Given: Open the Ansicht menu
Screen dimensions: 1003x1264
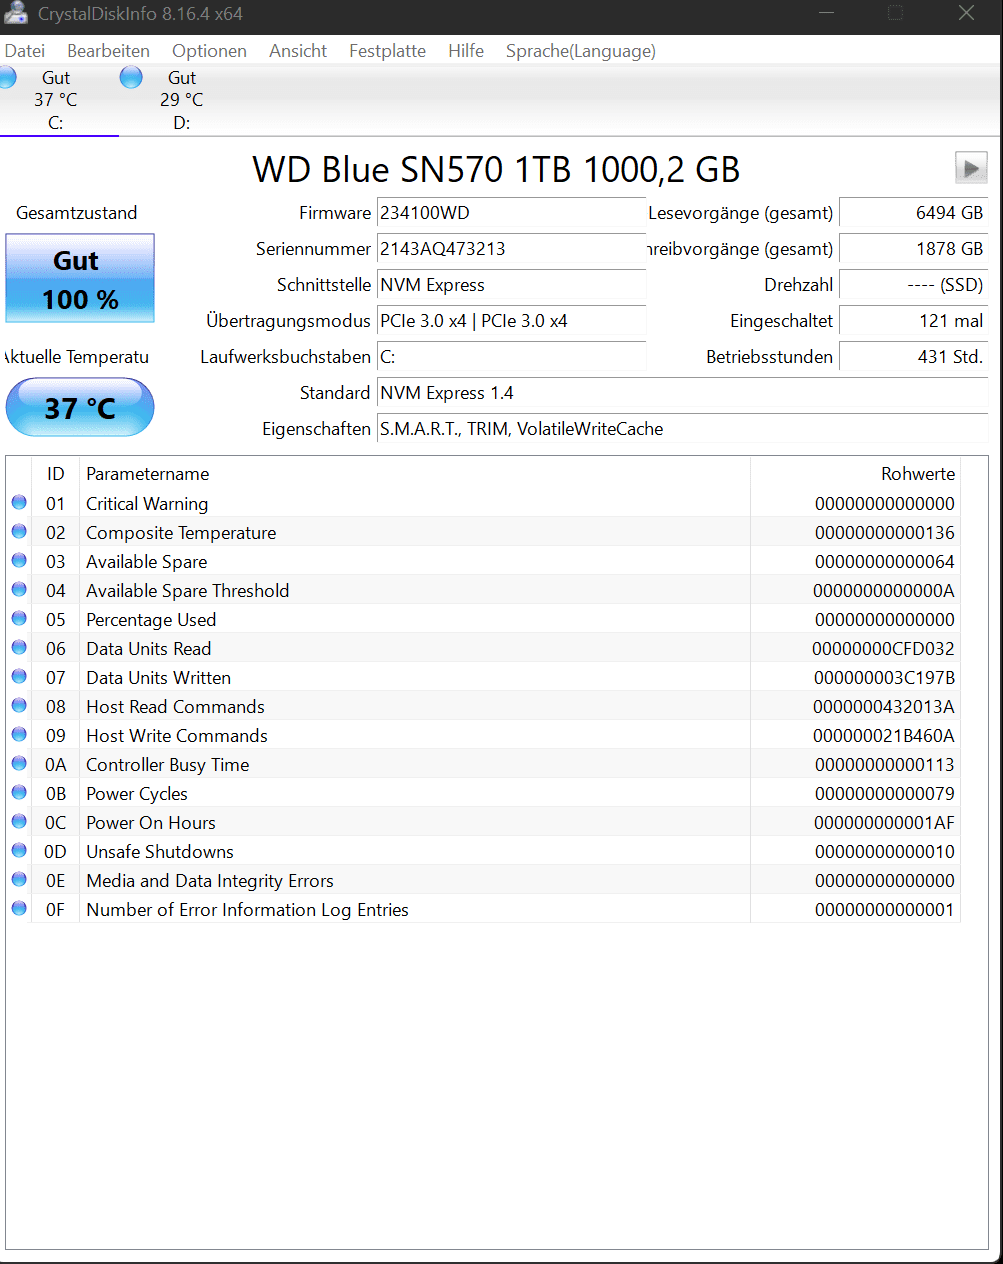Looking at the screenshot, I should [298, 51].
